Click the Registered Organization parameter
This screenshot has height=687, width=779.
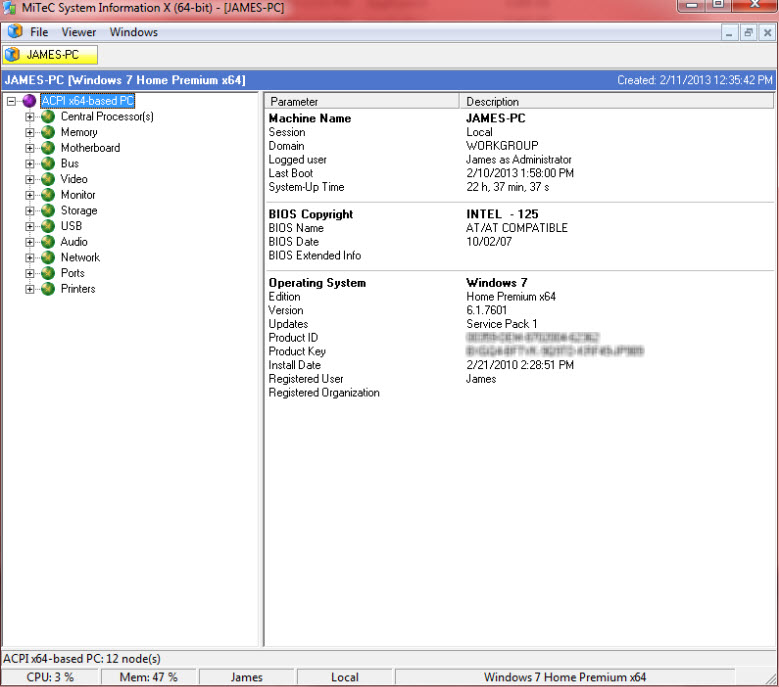pyautogui.click(x=324, y=393)
